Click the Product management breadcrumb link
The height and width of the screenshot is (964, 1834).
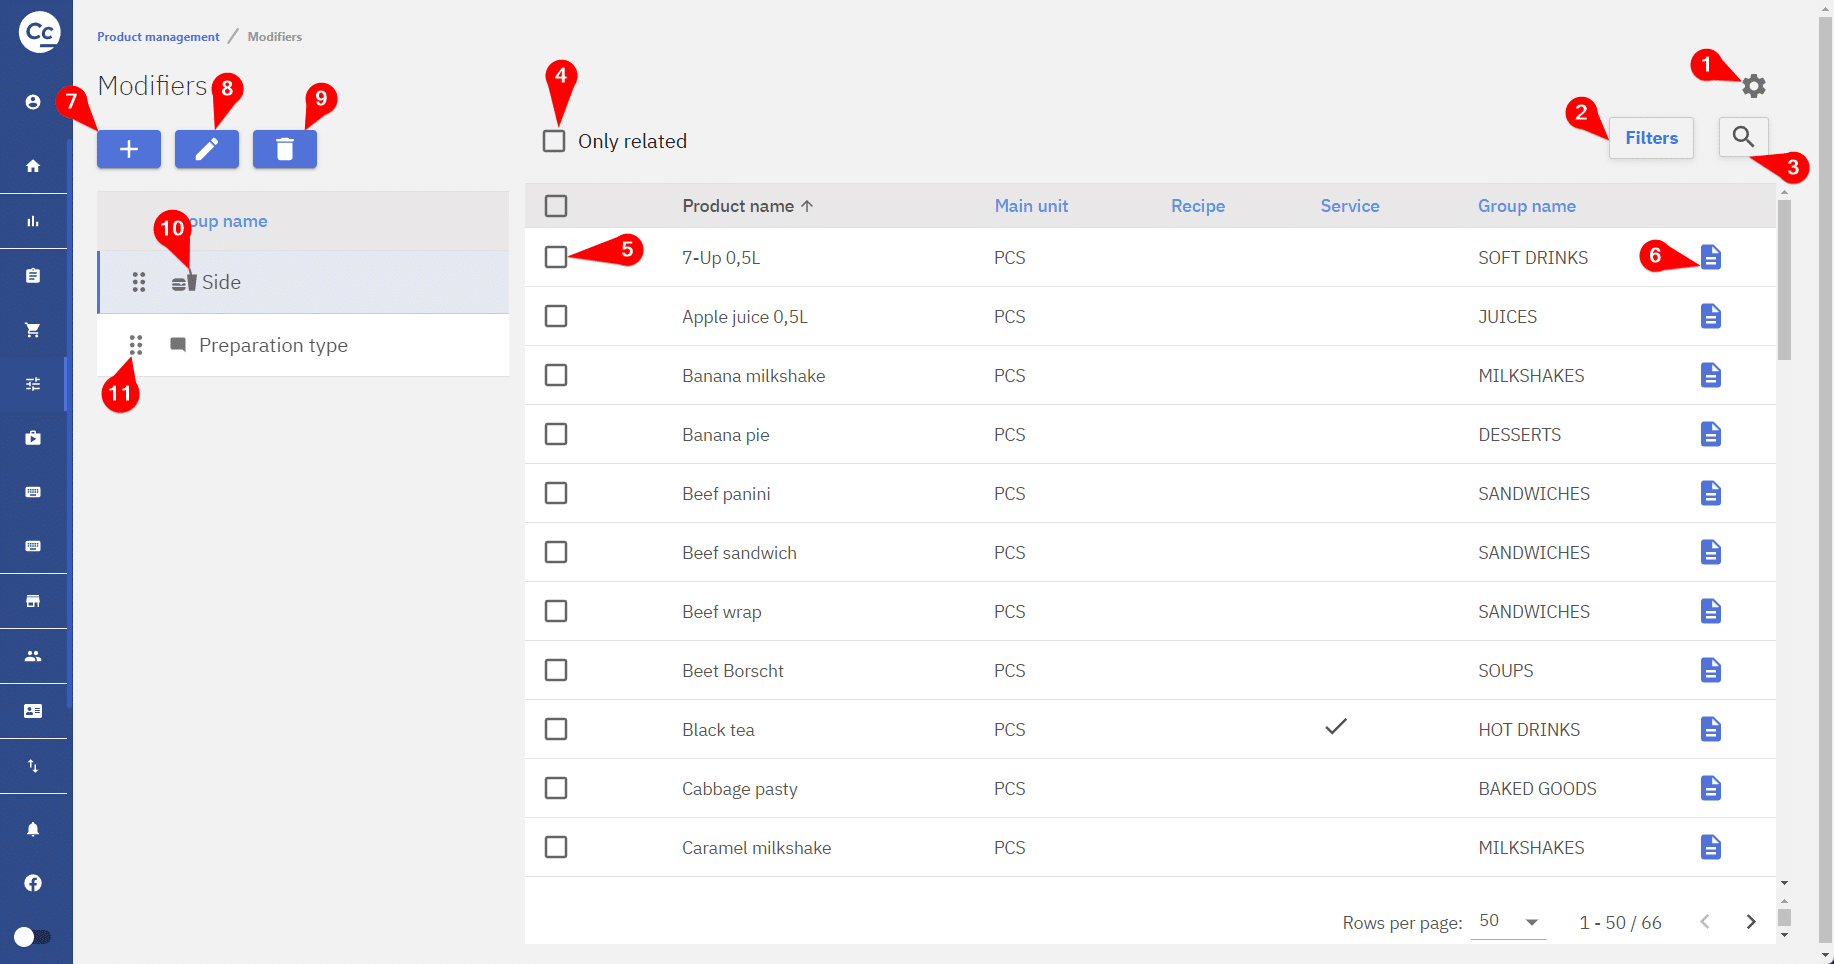[x=158, y=37]
